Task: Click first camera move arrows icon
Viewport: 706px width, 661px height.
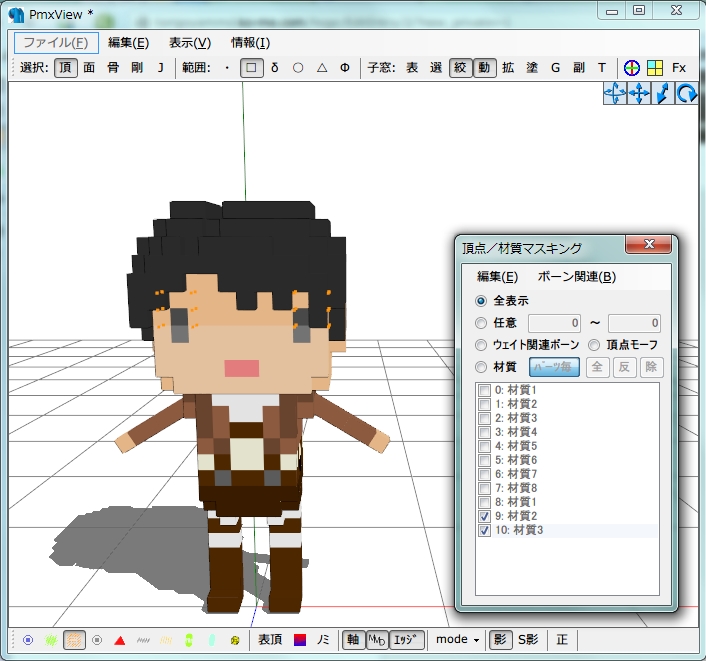Action: point(615,94)
